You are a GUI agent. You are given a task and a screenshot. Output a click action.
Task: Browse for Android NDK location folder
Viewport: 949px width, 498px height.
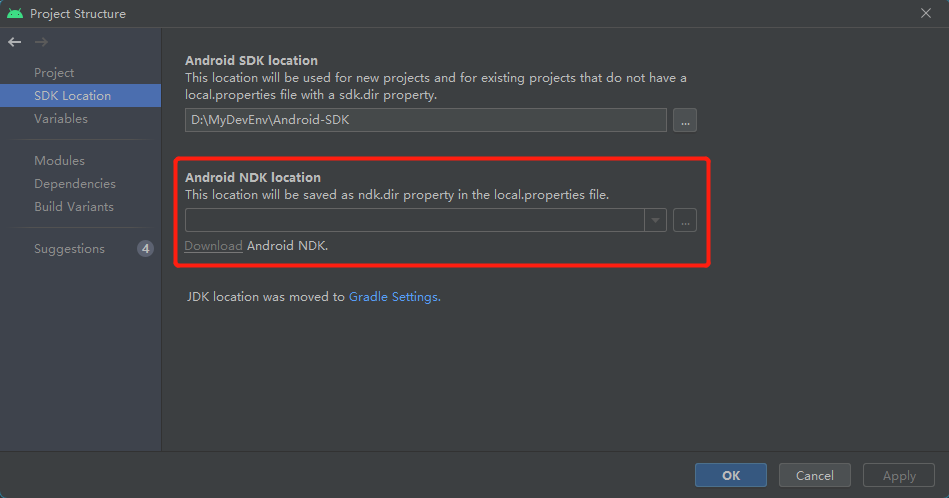684,221
